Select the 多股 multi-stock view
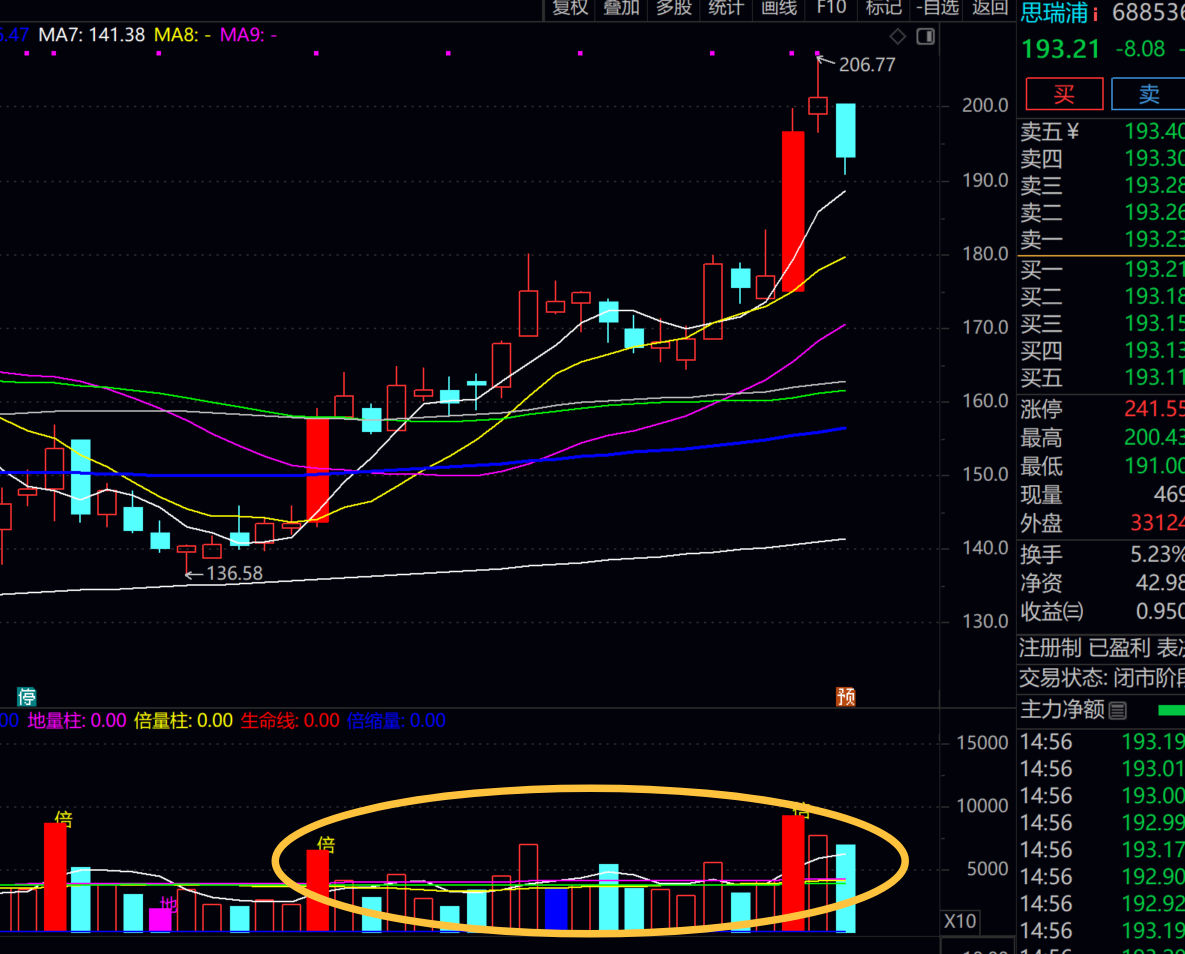 point(673,8)
